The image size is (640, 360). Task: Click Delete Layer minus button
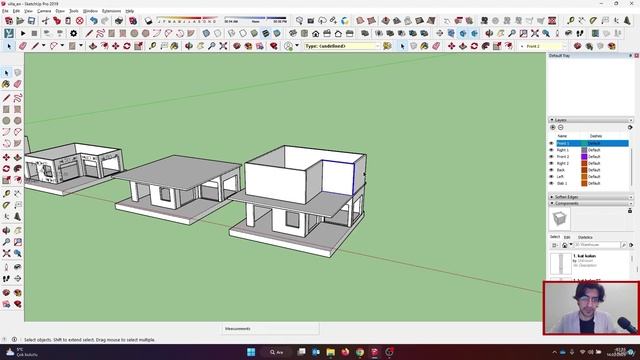coord(560,128)
